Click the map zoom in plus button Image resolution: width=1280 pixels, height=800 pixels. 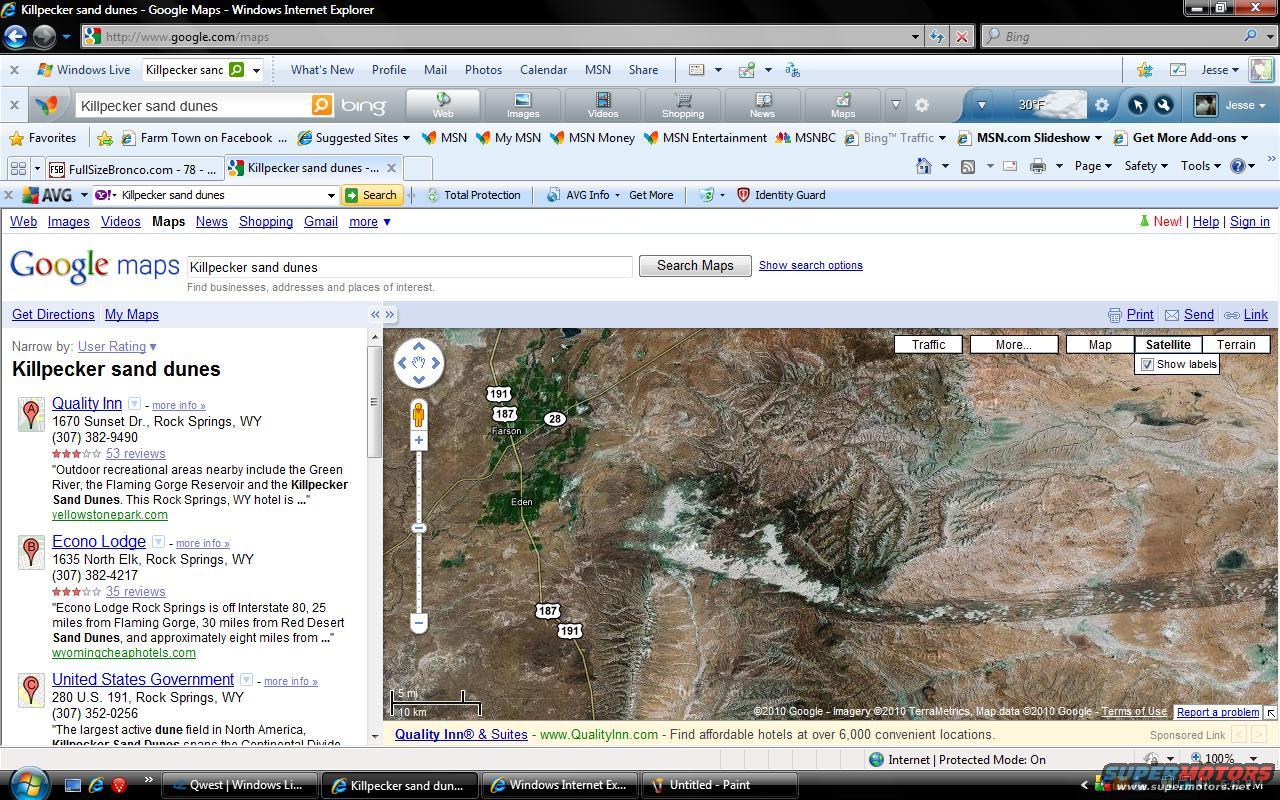click(419, 441)
